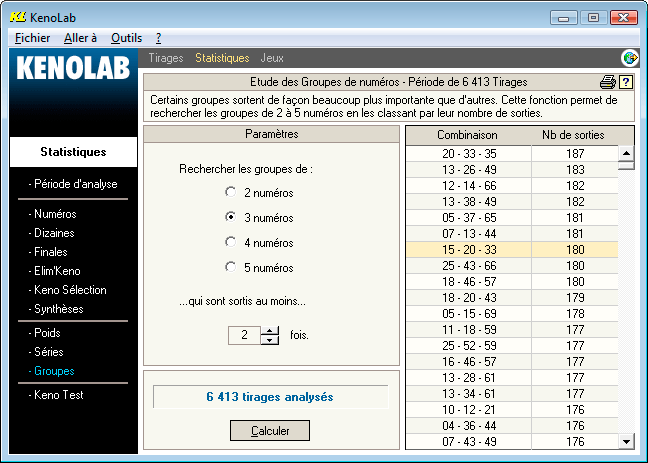The height and width of the screenshot is (463, 648).
Task: Go to Période d'analyse in sidebar
Action: point(75,184)
